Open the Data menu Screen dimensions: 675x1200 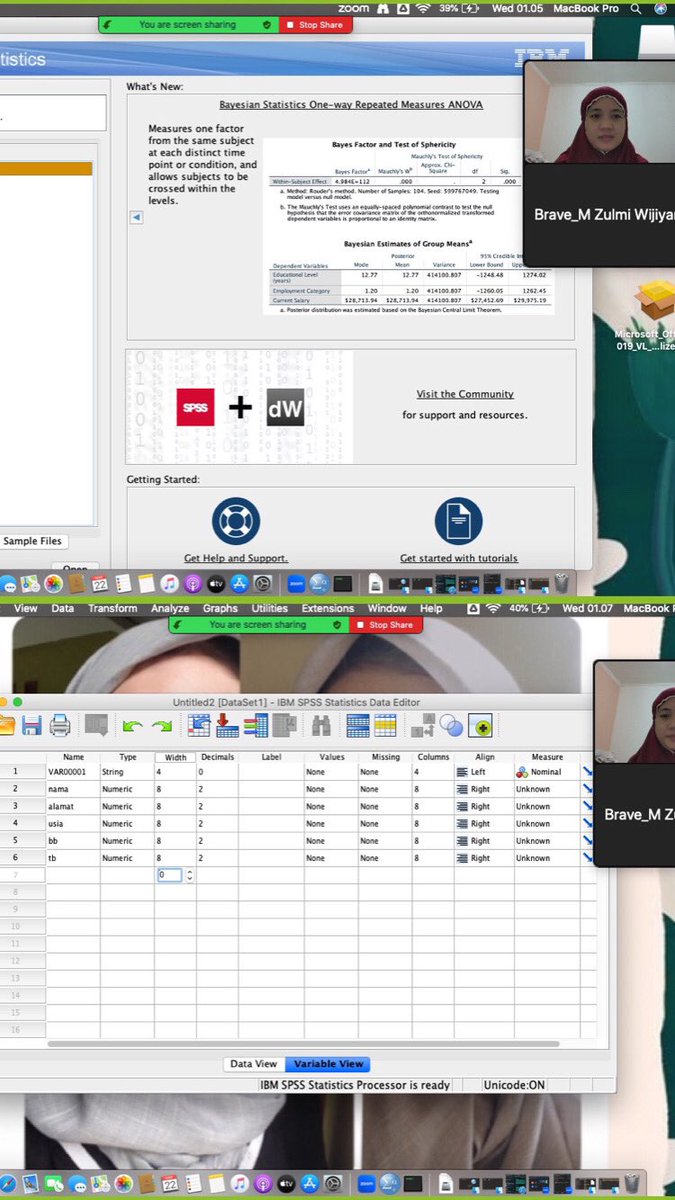pos(63,608)
